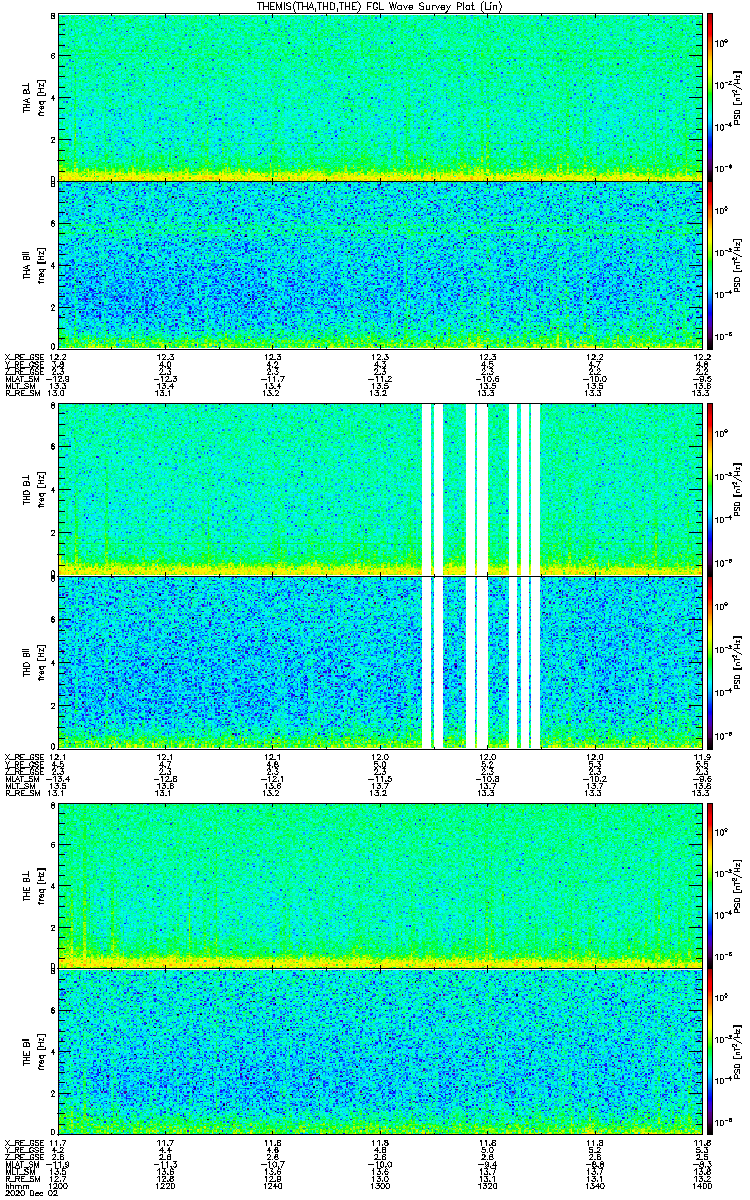
Task: Select the THD B∥ spectrogram panel
Action: (378, 662)
